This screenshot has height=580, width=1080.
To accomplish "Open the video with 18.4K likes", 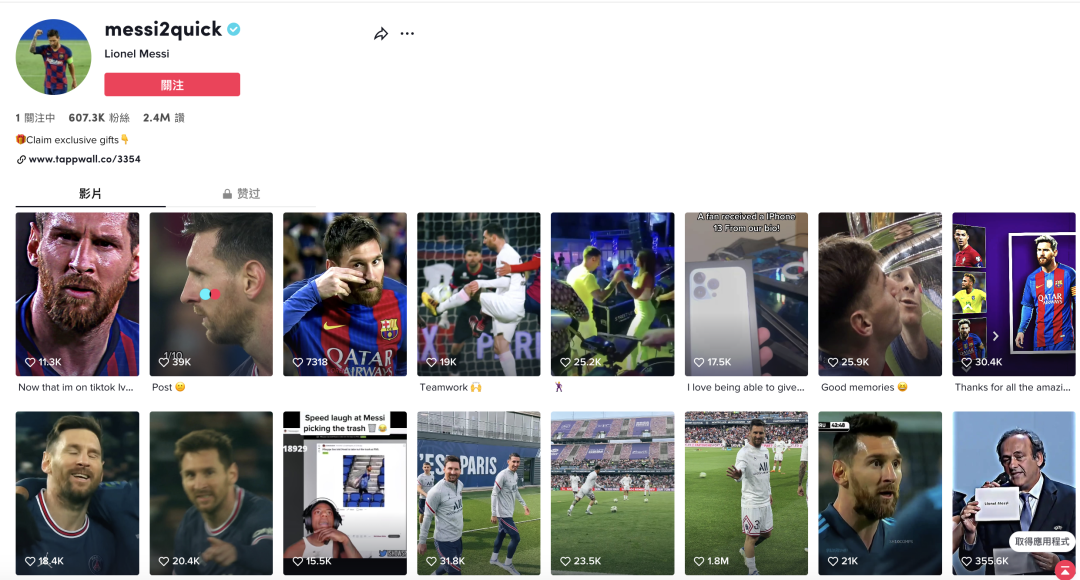I will point(77,493).
